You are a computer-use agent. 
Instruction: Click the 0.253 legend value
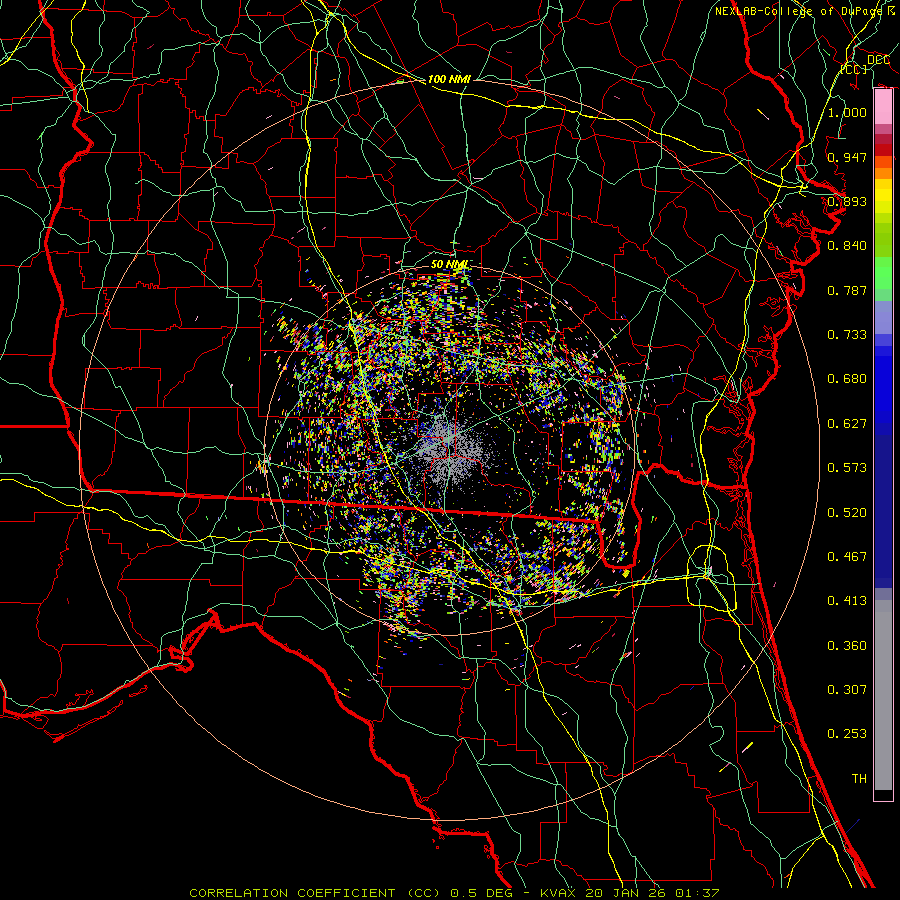(x=847, y=734)
